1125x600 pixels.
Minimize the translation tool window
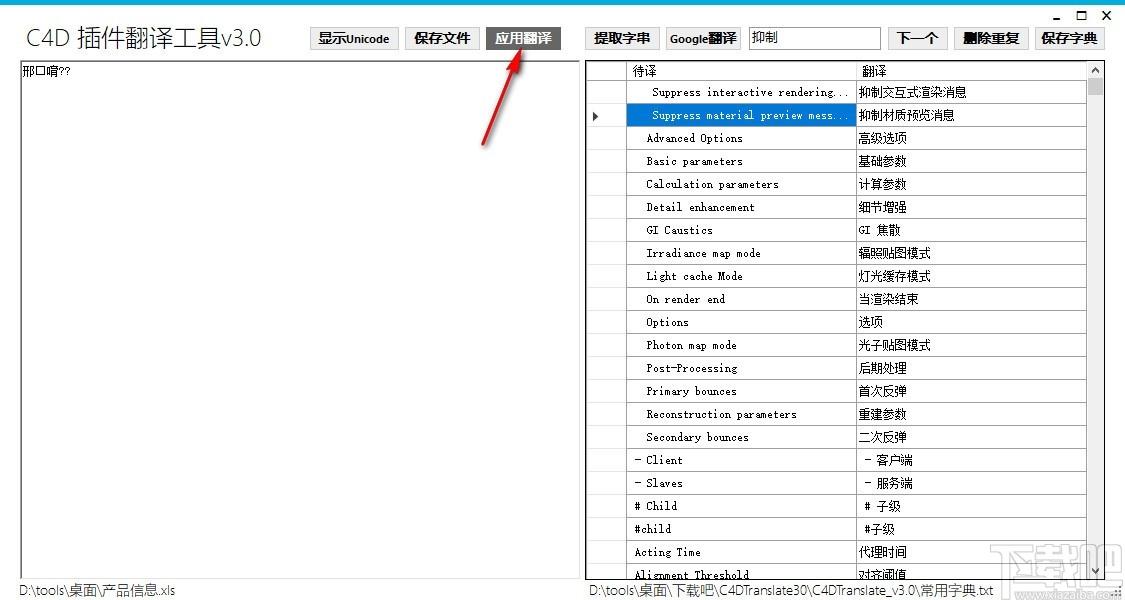coord(1058,16)
